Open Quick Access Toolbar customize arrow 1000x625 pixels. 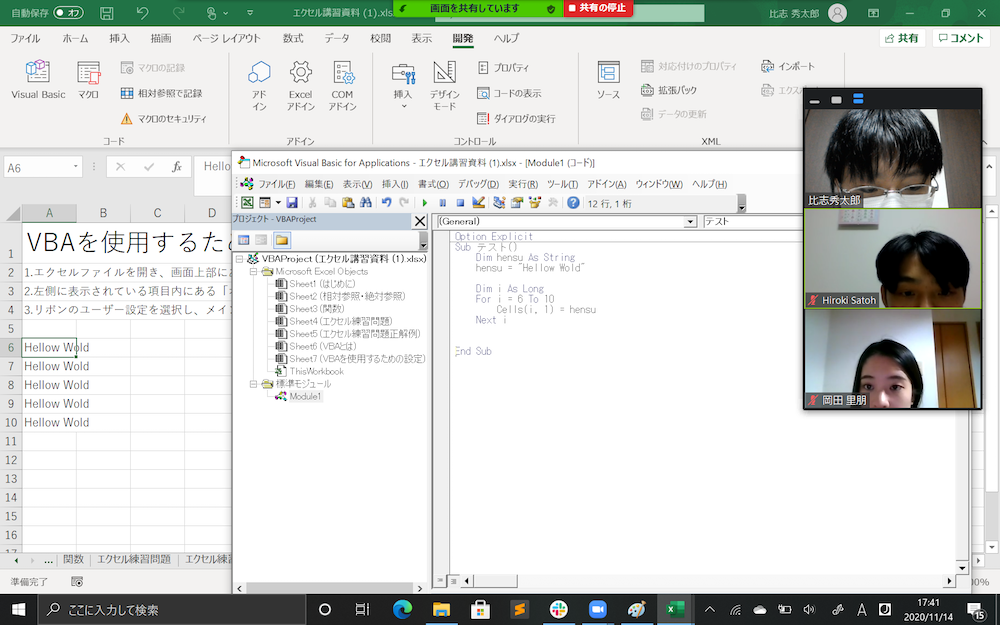click(250, 13)
